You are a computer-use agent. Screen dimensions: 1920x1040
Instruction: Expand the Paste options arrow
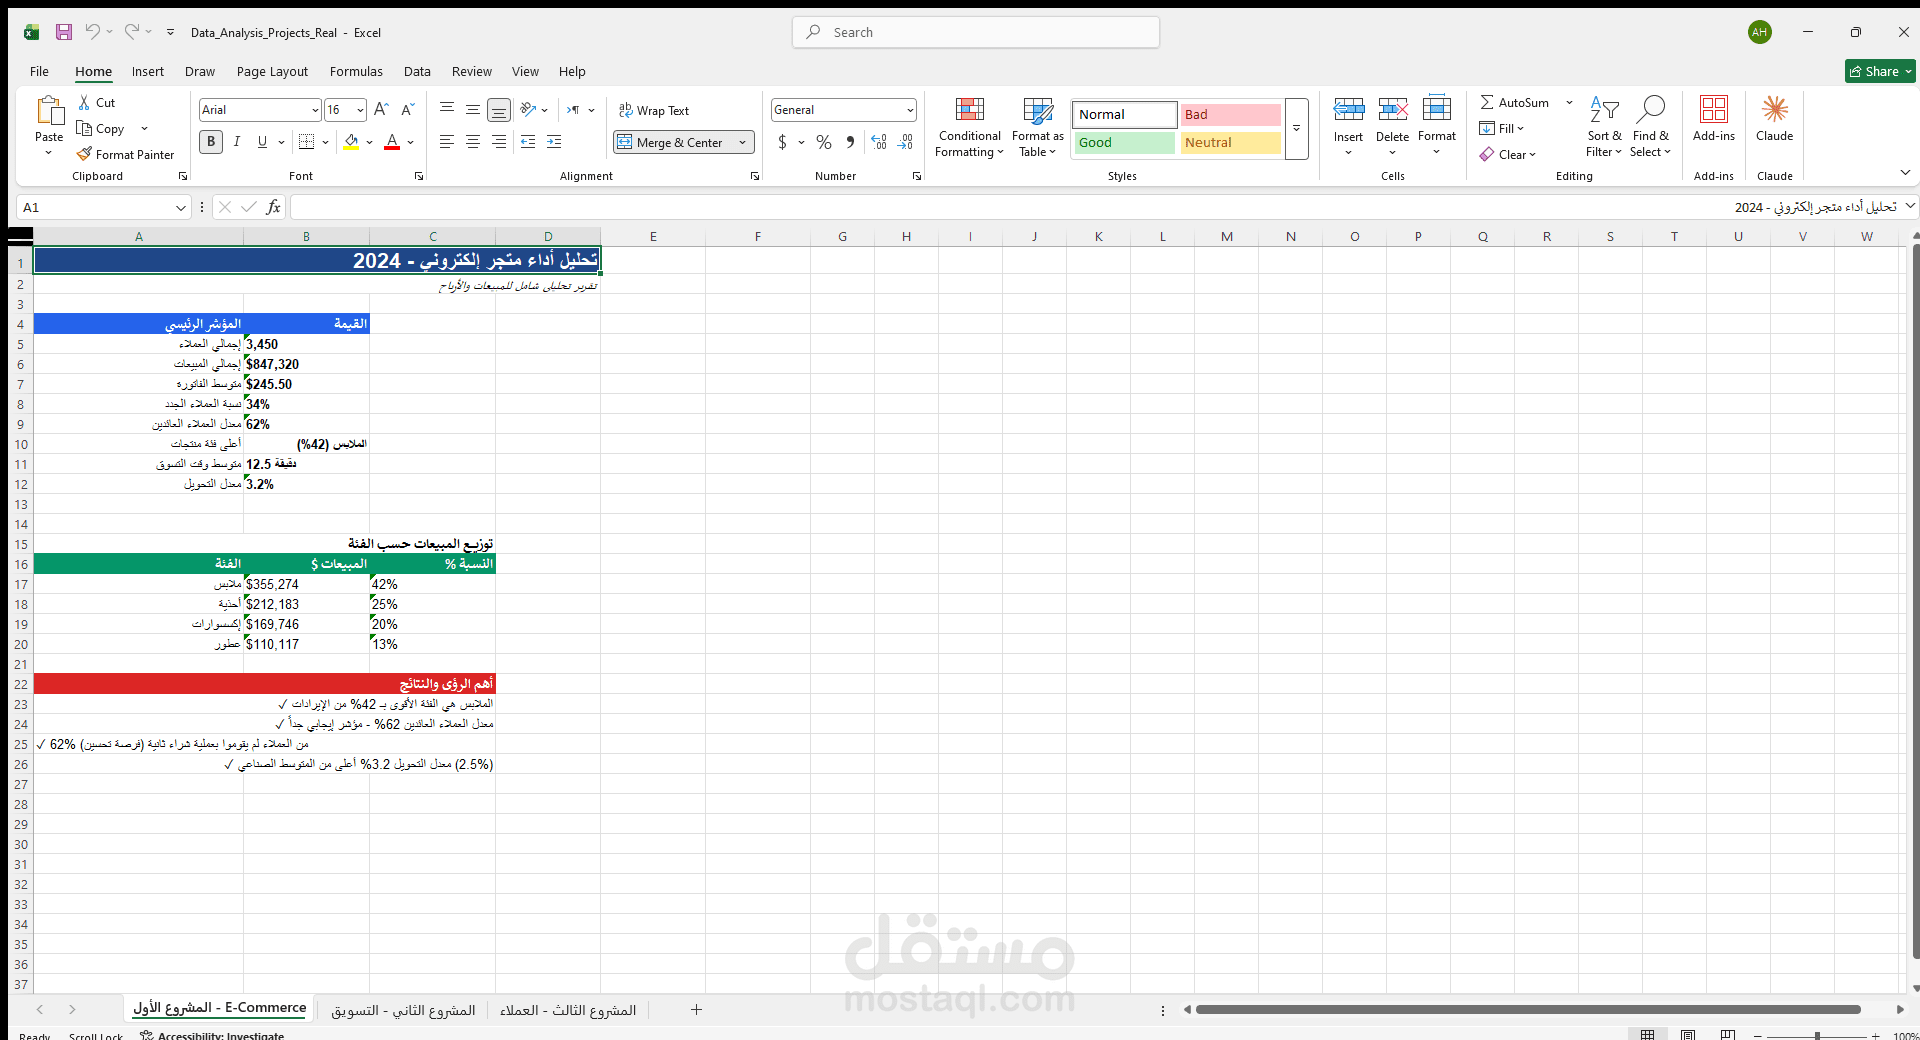click(49, 153)
